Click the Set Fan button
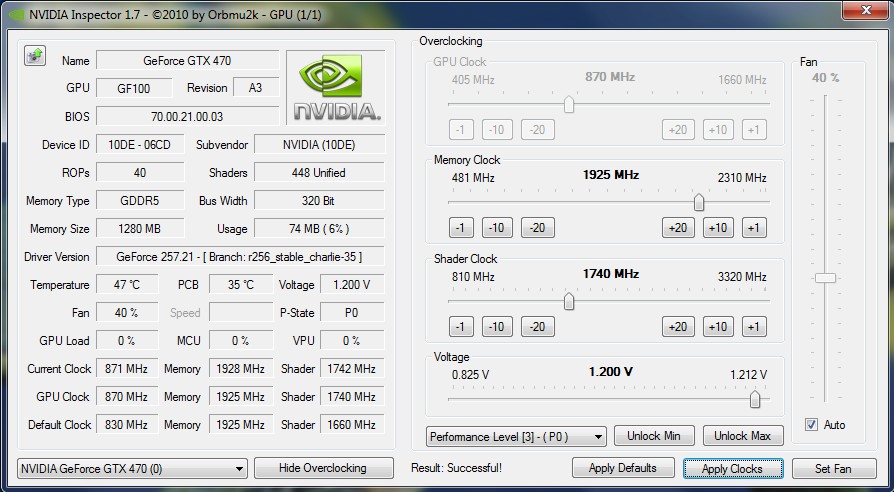The height and width of the screenshot is (492, 894). point(834,469)
